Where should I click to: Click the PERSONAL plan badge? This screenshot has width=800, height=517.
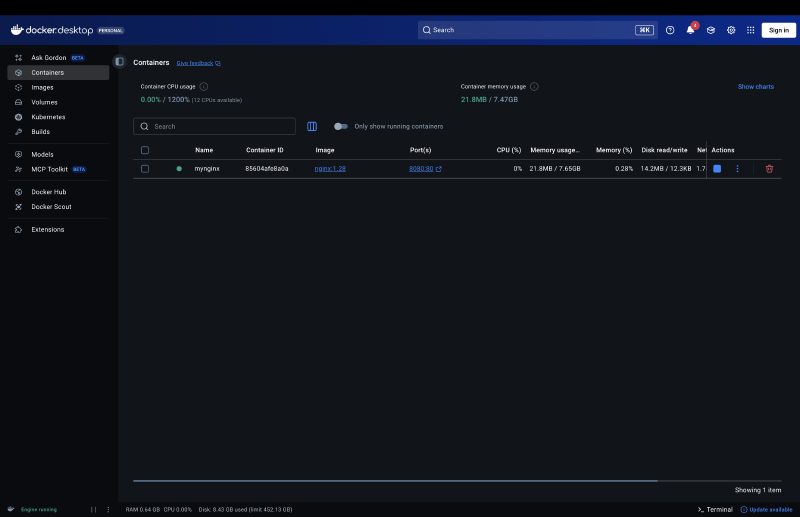pyautogui.click(x=111, y=30)
